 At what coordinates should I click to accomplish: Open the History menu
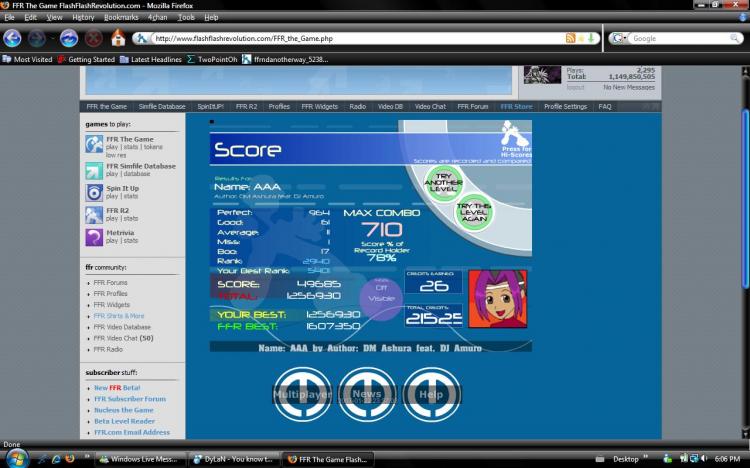[83, 17]
